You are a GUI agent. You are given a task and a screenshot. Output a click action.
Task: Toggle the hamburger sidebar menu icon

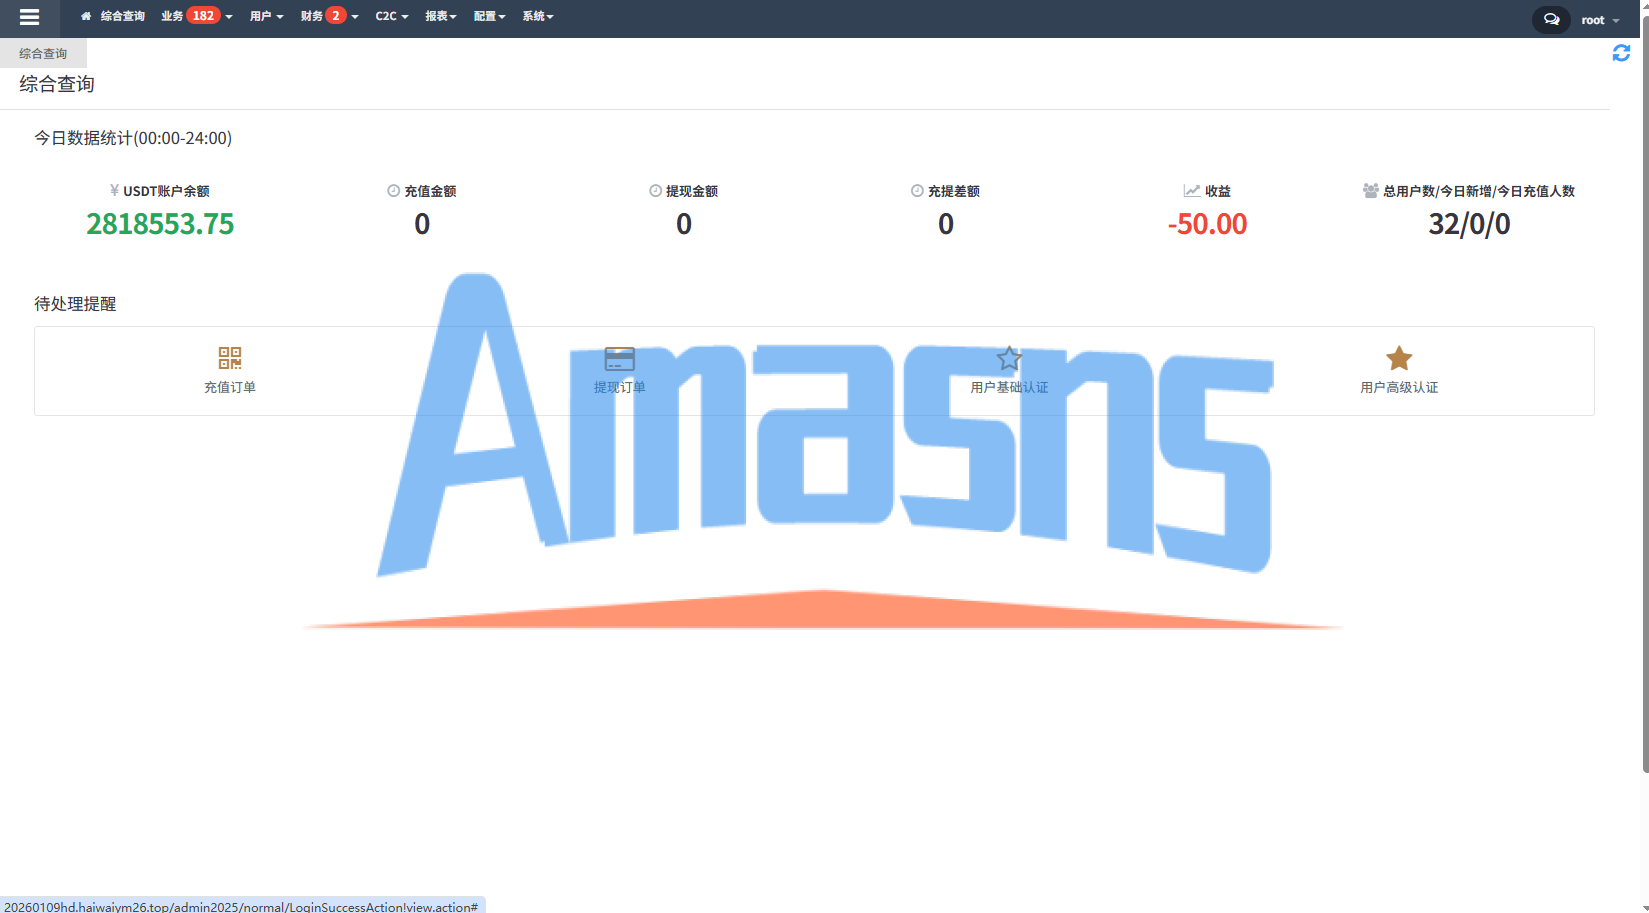29,17
